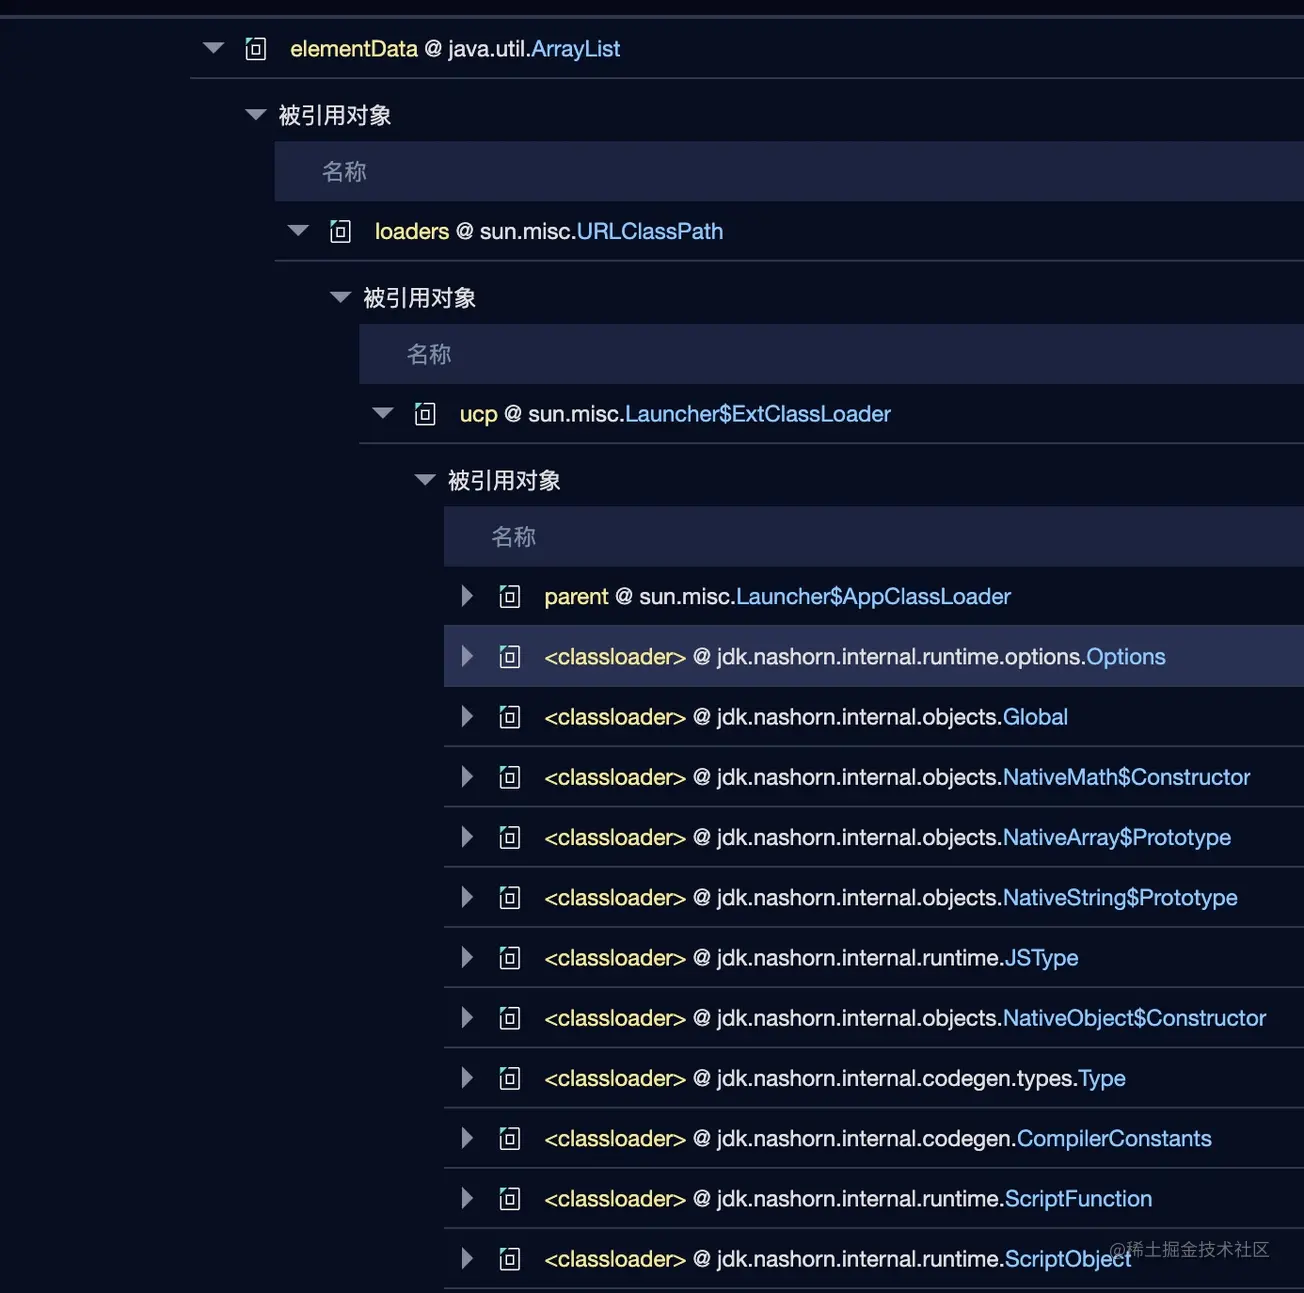The image size is (1304, 1293).
Task: Click object icon on CompilerConstants row
Action: click(x=510, y=1139)
